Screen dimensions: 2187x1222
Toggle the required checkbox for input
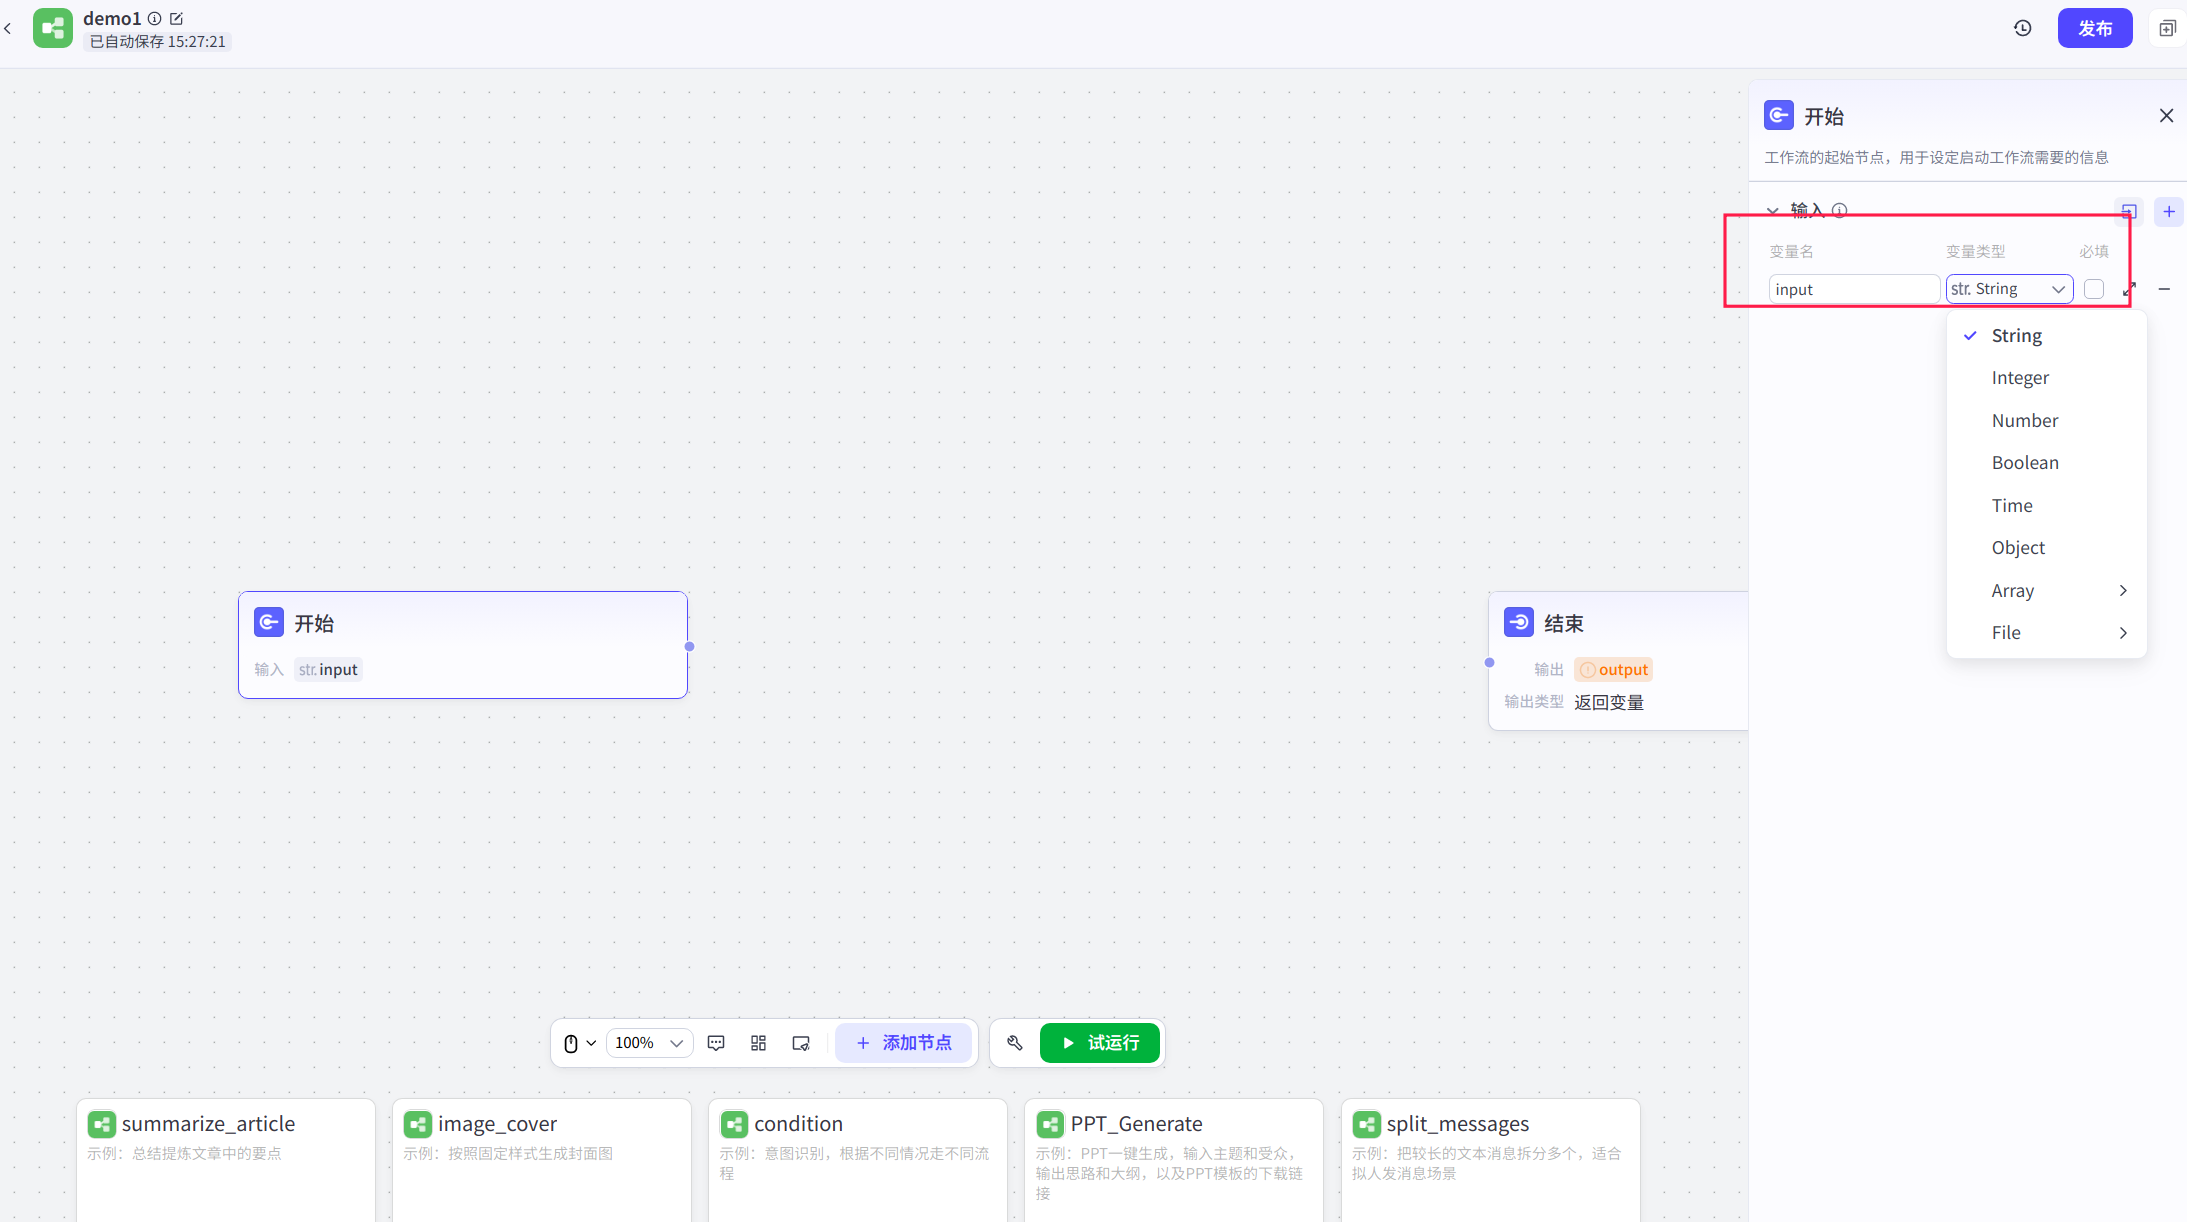2094,289
